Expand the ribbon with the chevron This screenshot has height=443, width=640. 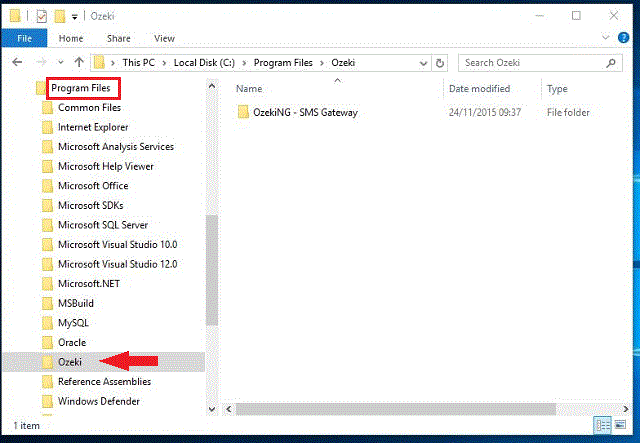[605, 37]
